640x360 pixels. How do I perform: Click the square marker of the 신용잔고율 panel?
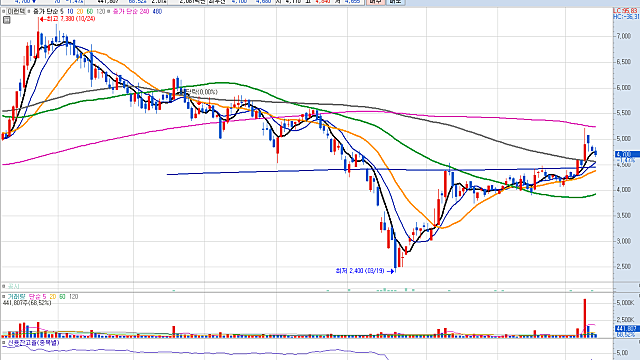coord(4,343)
